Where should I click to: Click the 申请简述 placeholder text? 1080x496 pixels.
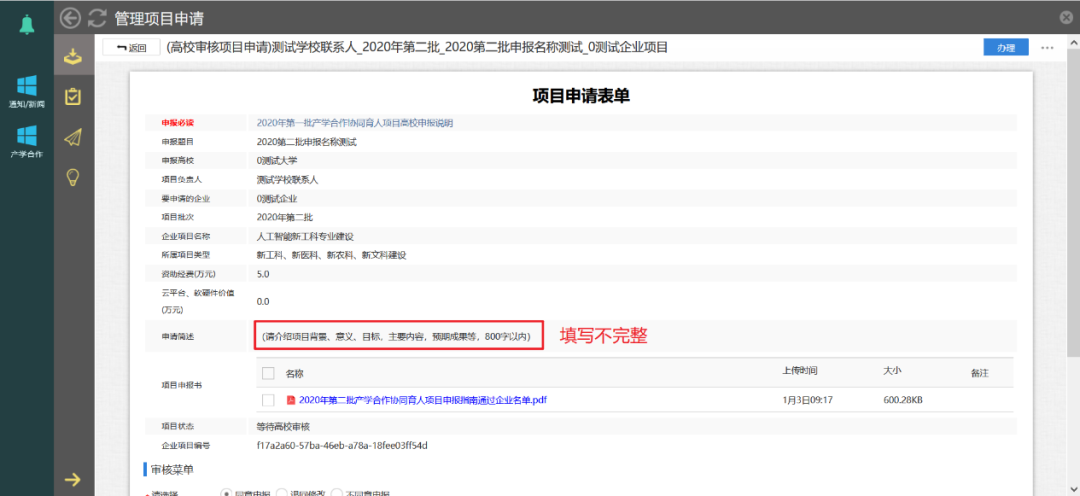(x=396, y=336)
